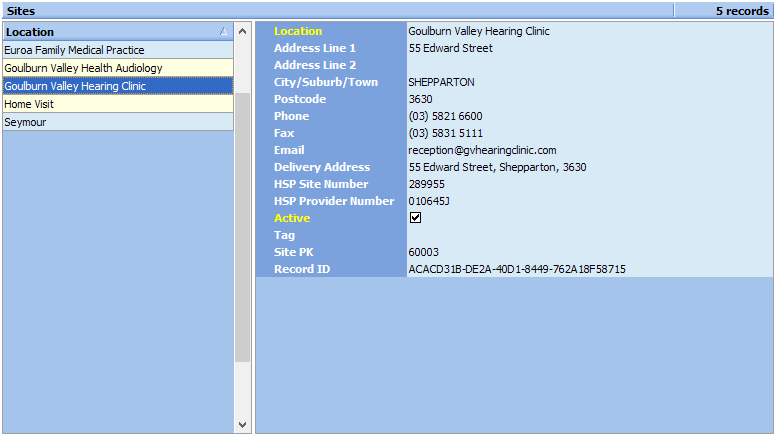Select the HSP Site Number field
The height and width of the screenshot is (436, 776).
point(589,184)
